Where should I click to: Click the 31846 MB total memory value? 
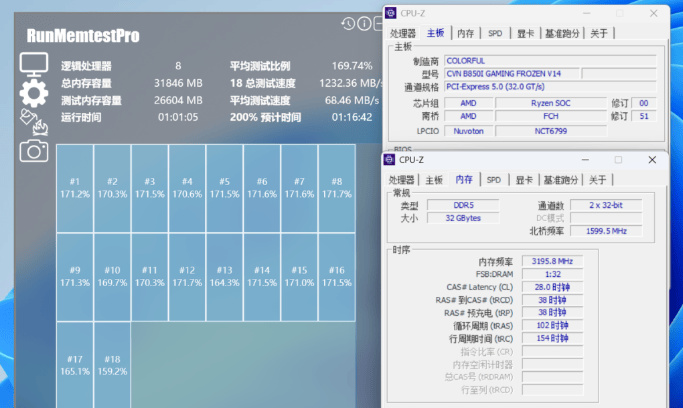point(178,83)
